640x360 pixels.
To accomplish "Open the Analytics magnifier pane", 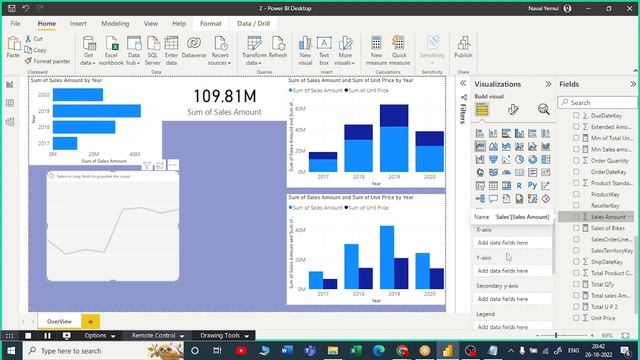I will click(544, 109).
